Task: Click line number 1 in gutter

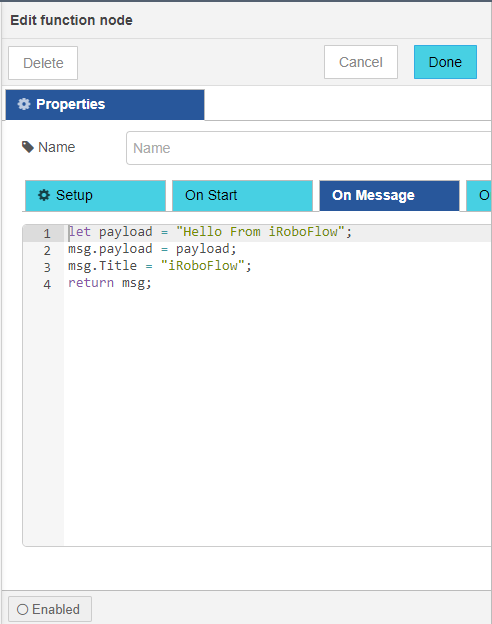Action: 47,233
